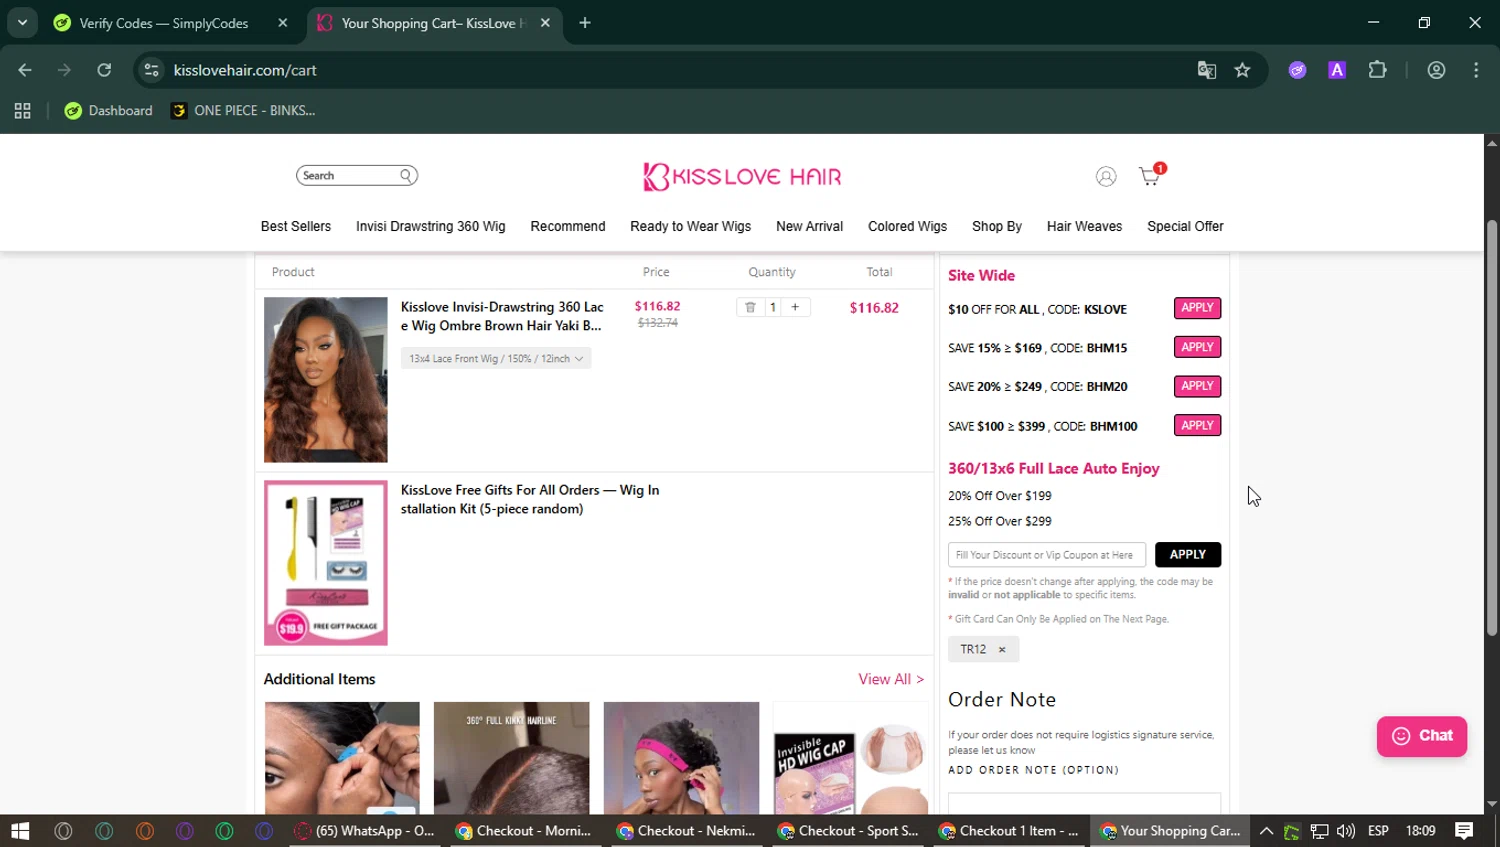Open the Chat support button
The height and width of the screenshot is (847, 1500).
point(1421,736)
